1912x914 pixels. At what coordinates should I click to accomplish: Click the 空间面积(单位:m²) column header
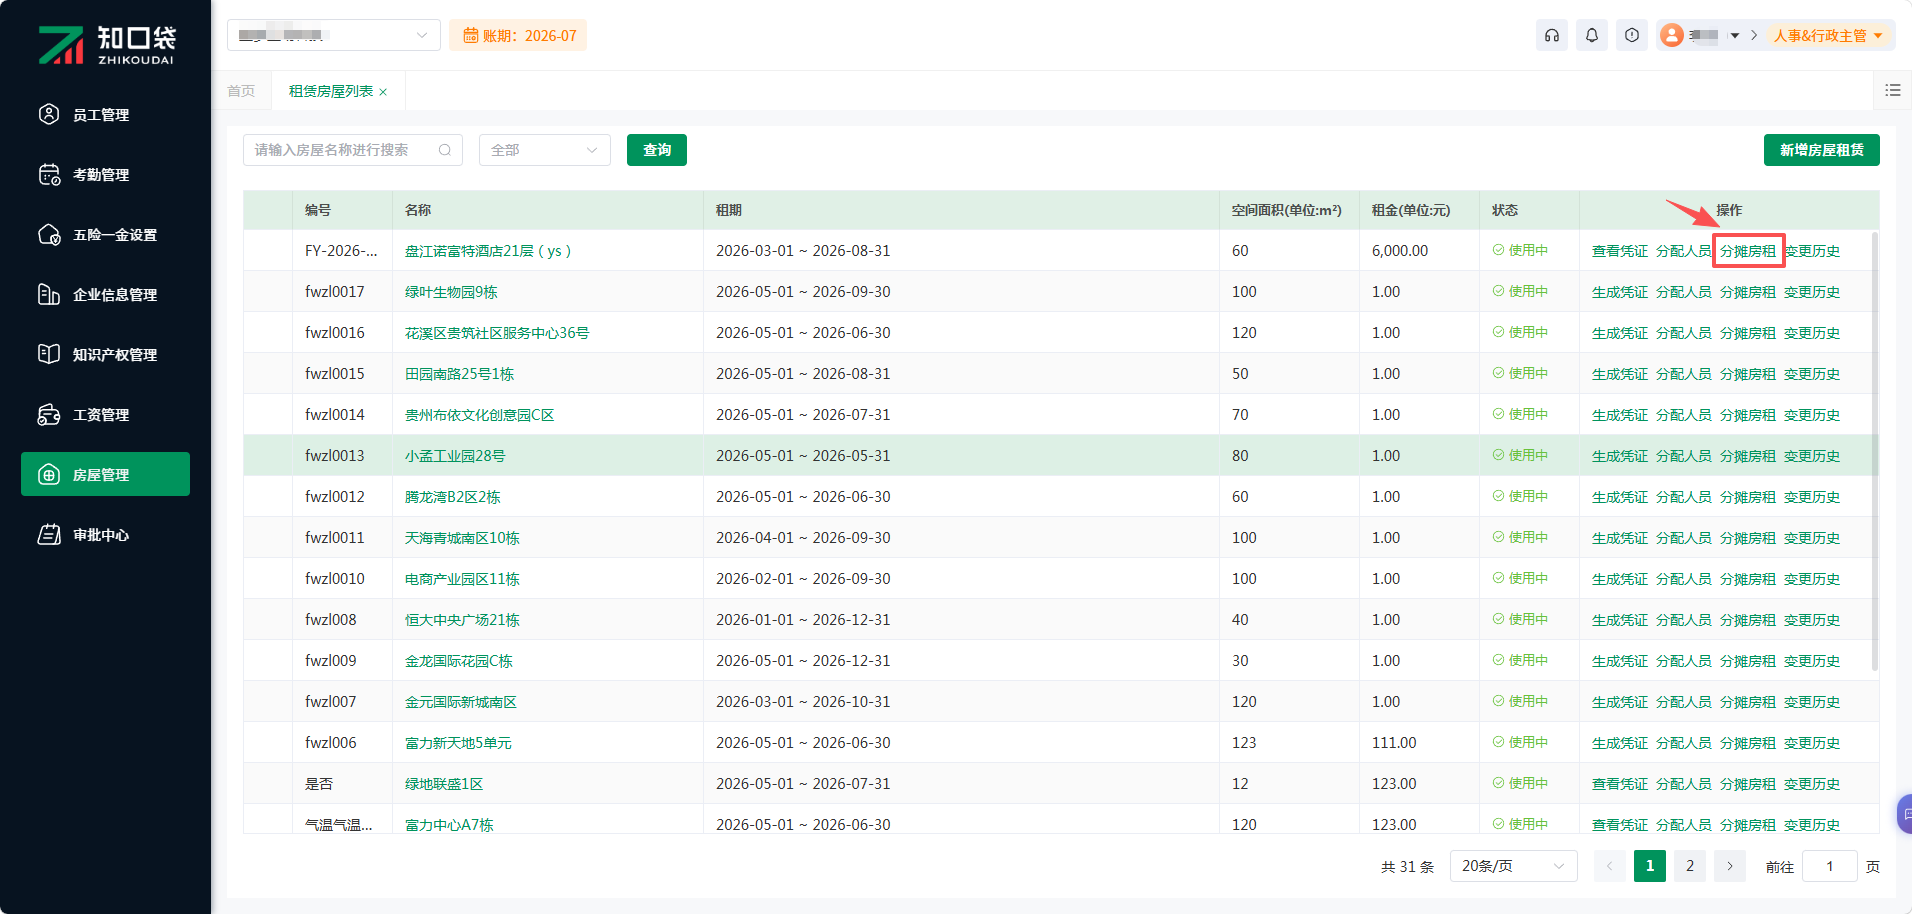(x=1287, y=210)
